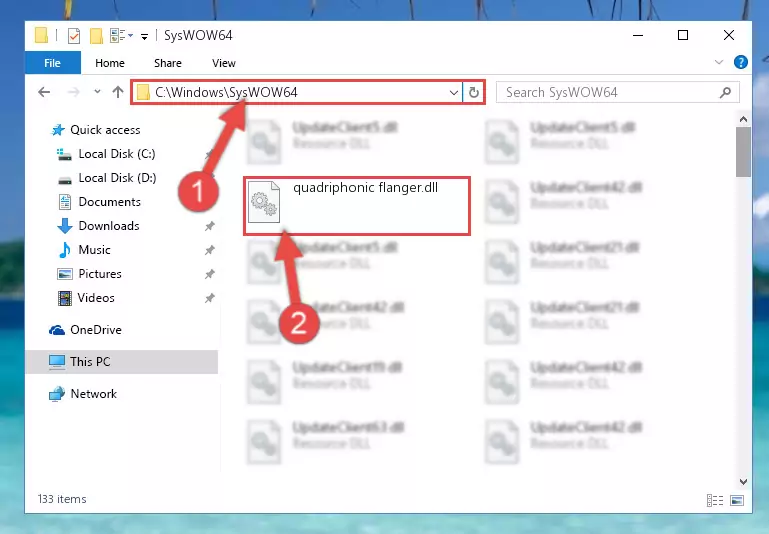The width and height of the screenshot is (769, 534).
Task: Expand the ribbon with the chevron
Action: coord(718,62)
